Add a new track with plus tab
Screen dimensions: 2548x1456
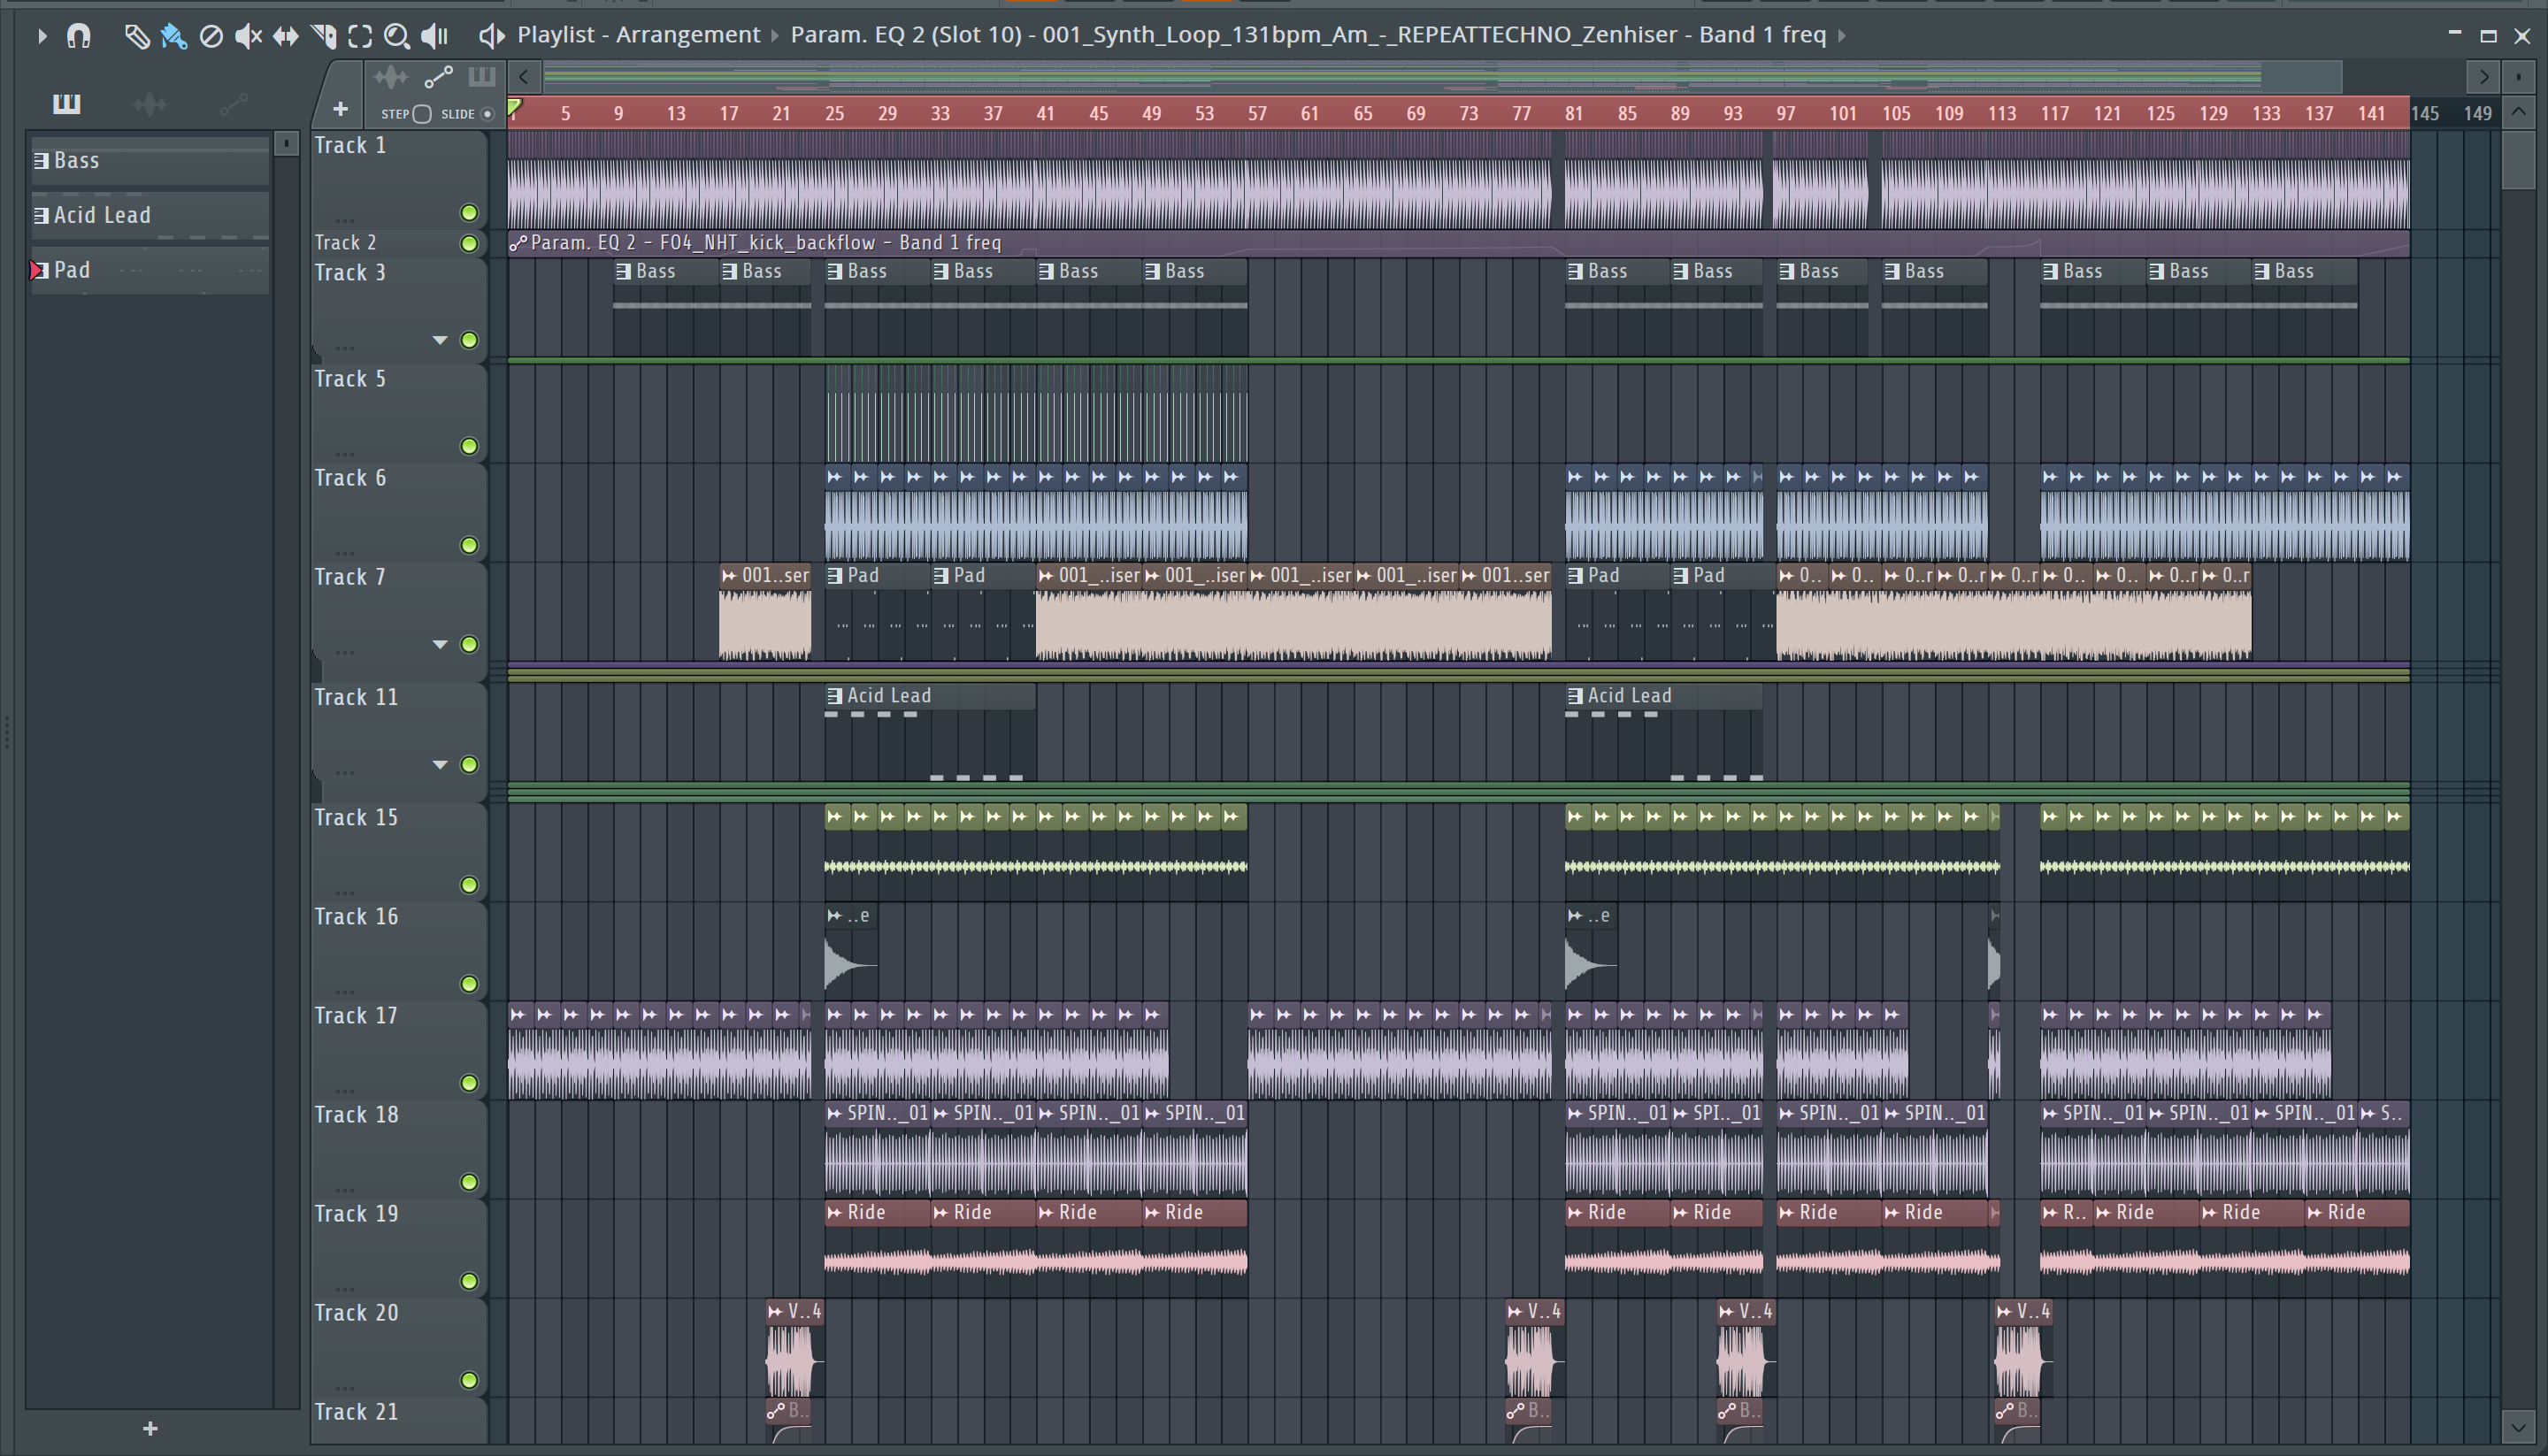pos(340,108)
